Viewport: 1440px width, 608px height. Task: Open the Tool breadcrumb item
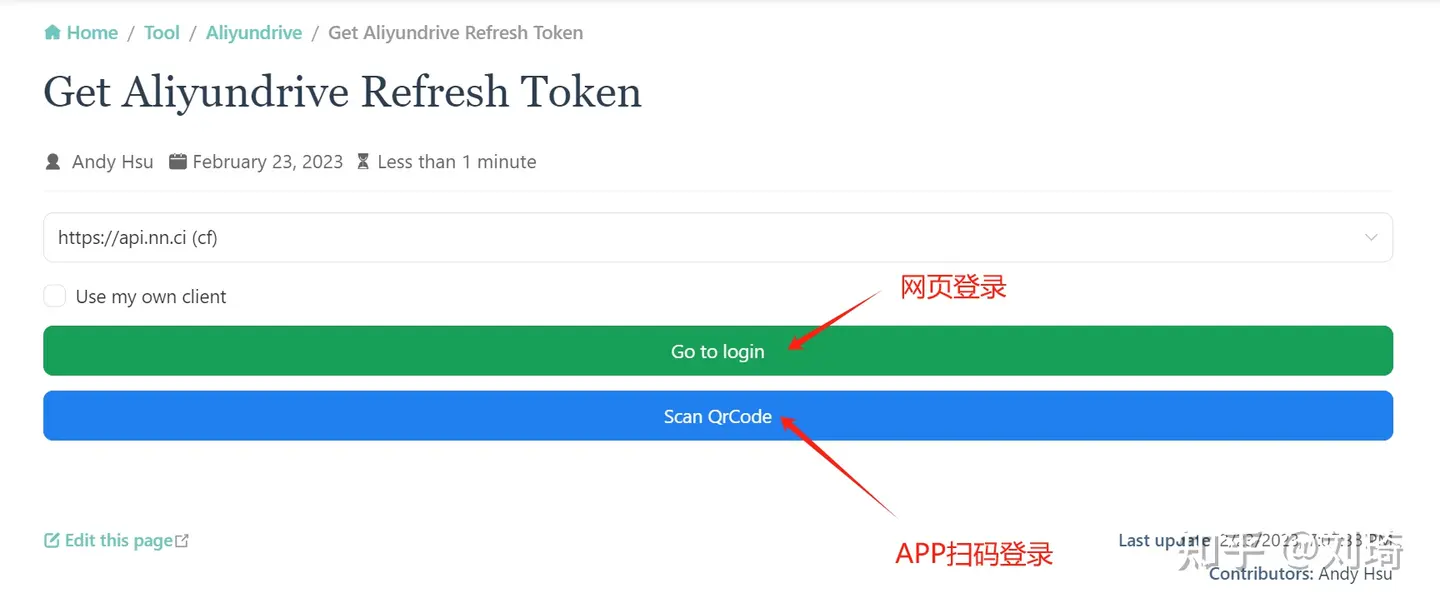coord(162,33)
